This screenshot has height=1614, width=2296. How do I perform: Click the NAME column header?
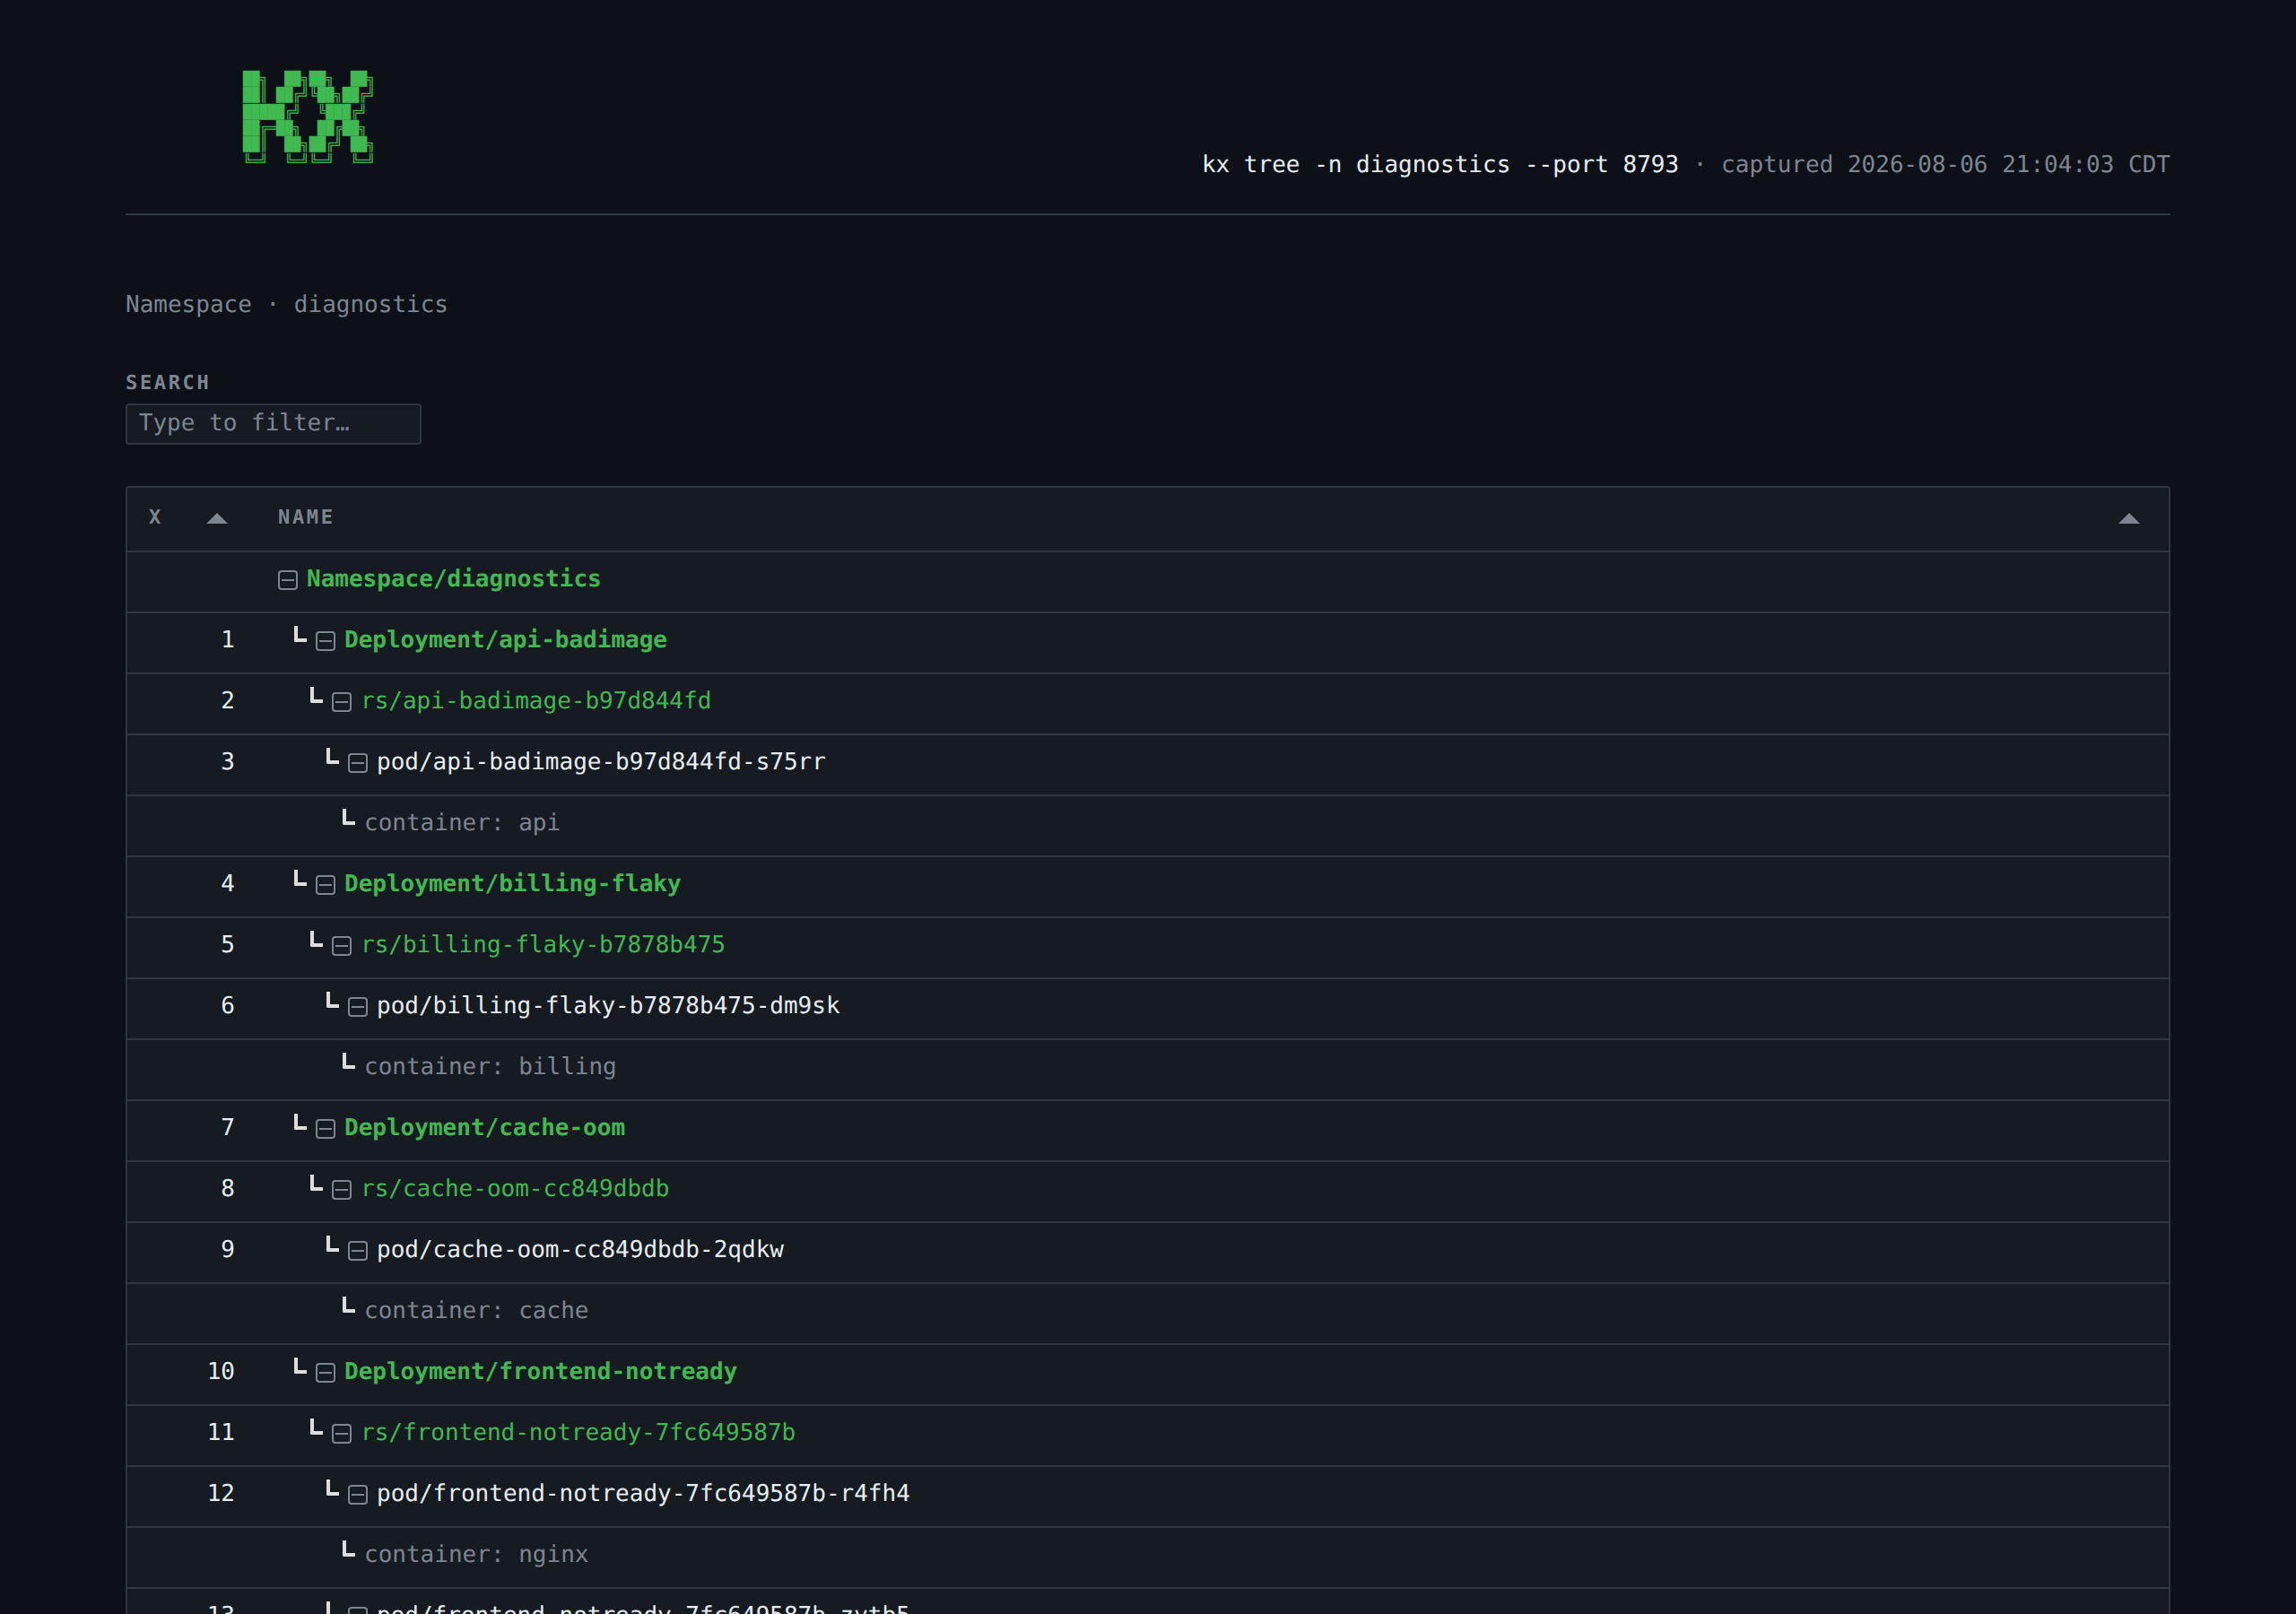coord(305,517)
